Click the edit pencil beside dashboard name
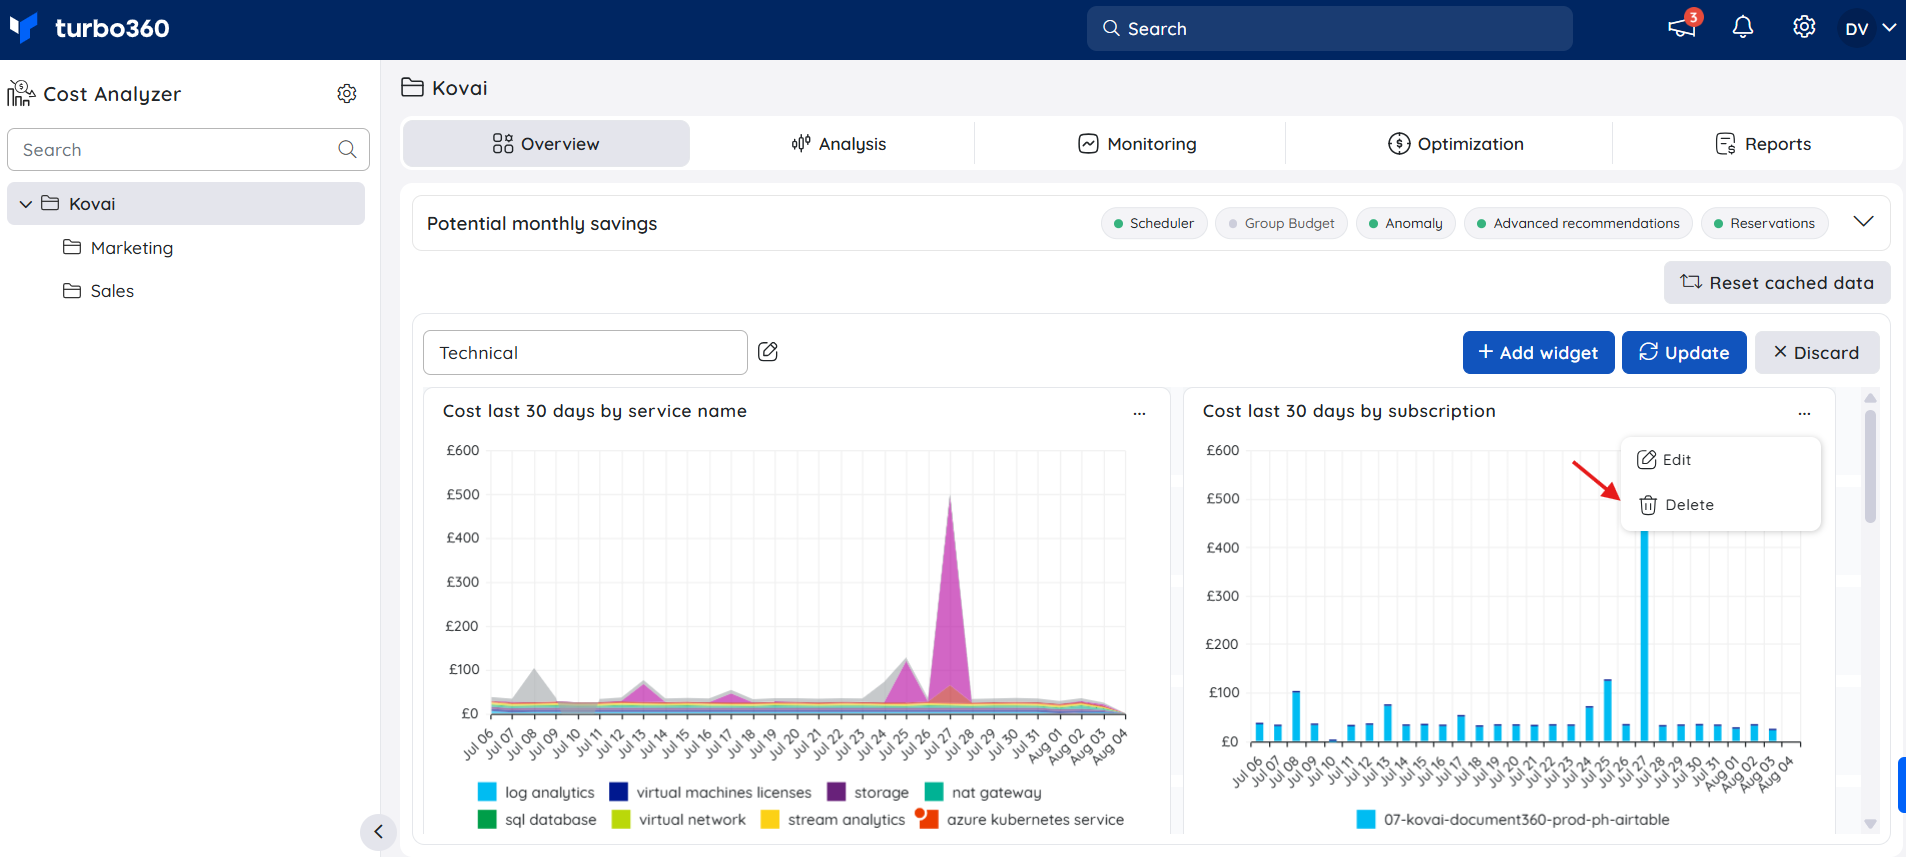The image size is (1906, 857). tap(768, 352)
